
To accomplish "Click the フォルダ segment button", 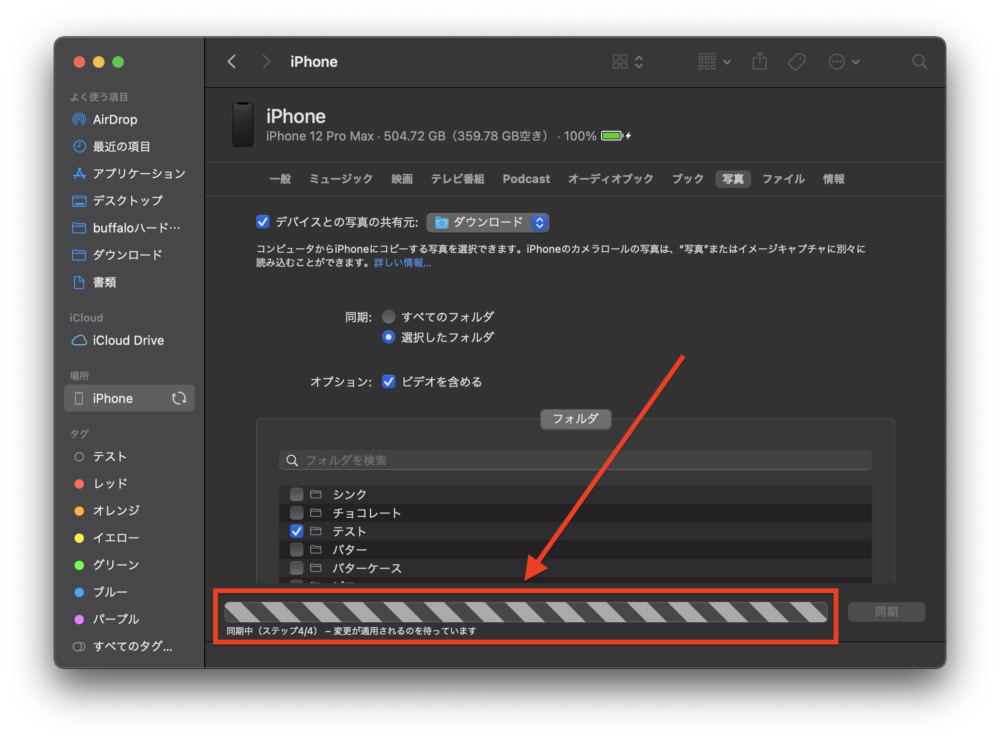I will click(575, 418).
